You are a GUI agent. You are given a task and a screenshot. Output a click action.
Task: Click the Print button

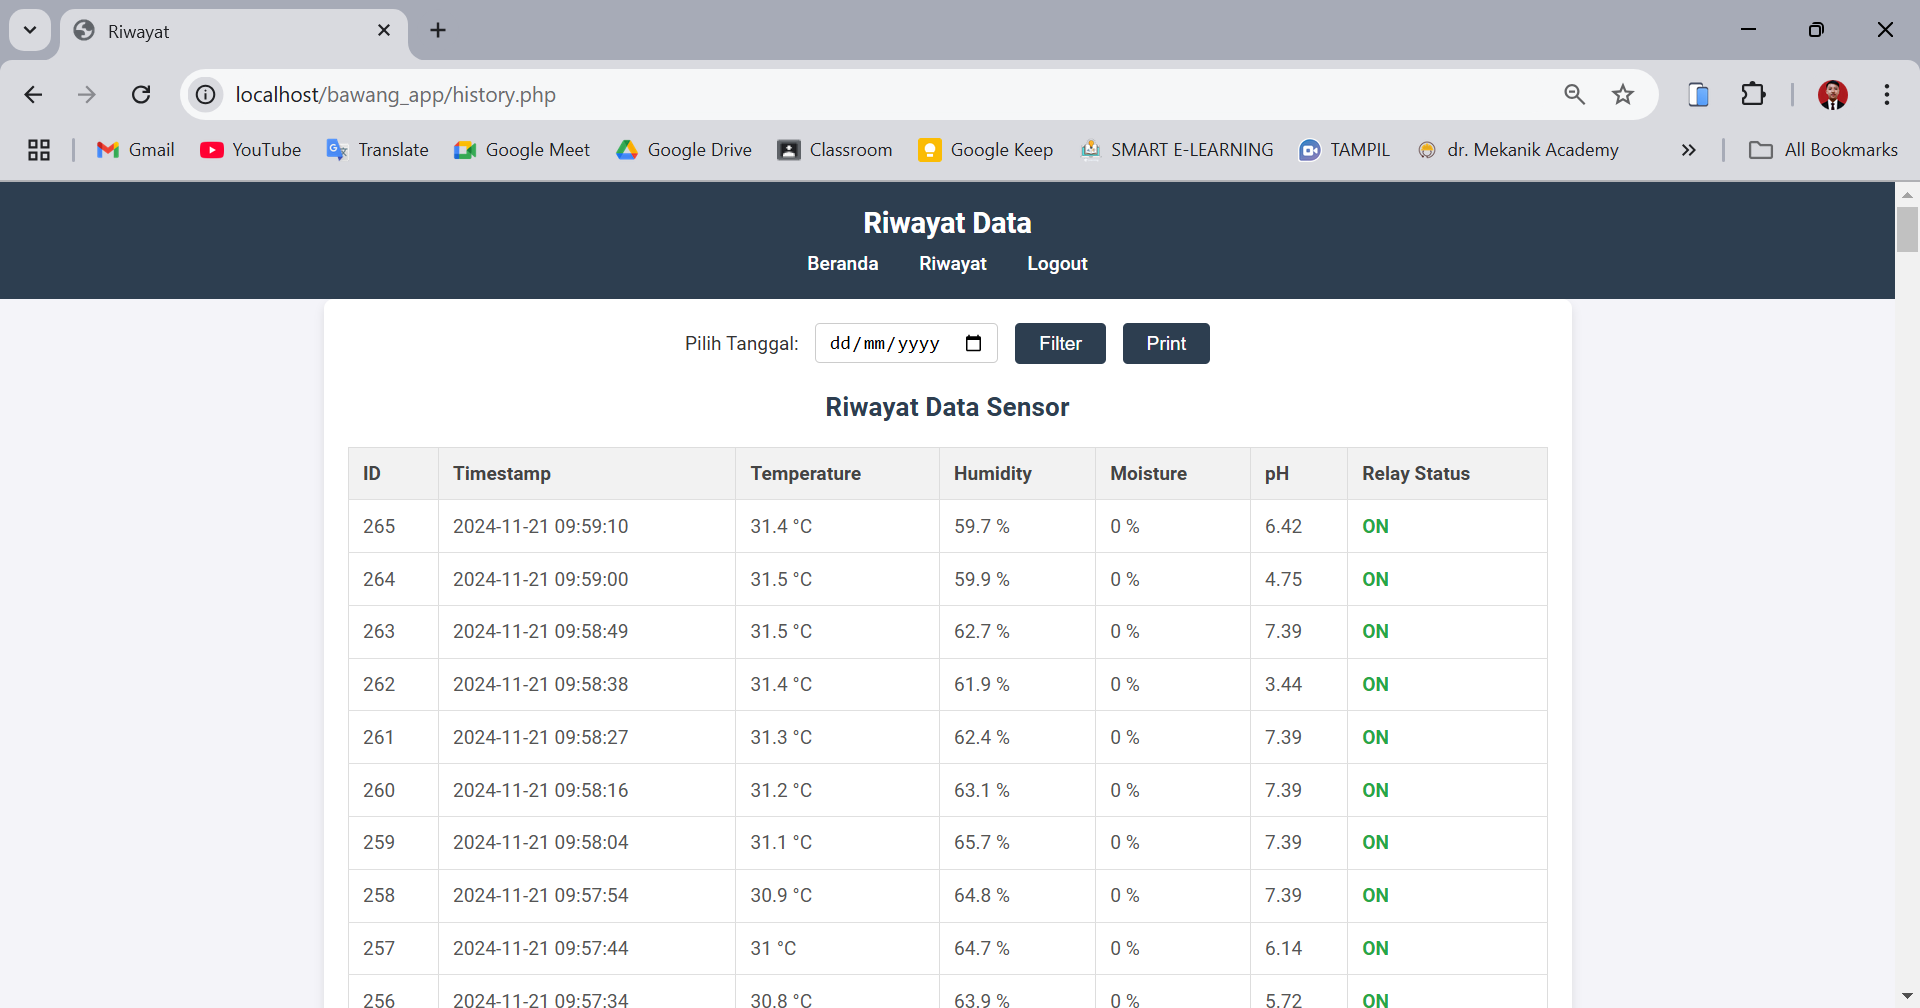click(x=1166, y=344)
